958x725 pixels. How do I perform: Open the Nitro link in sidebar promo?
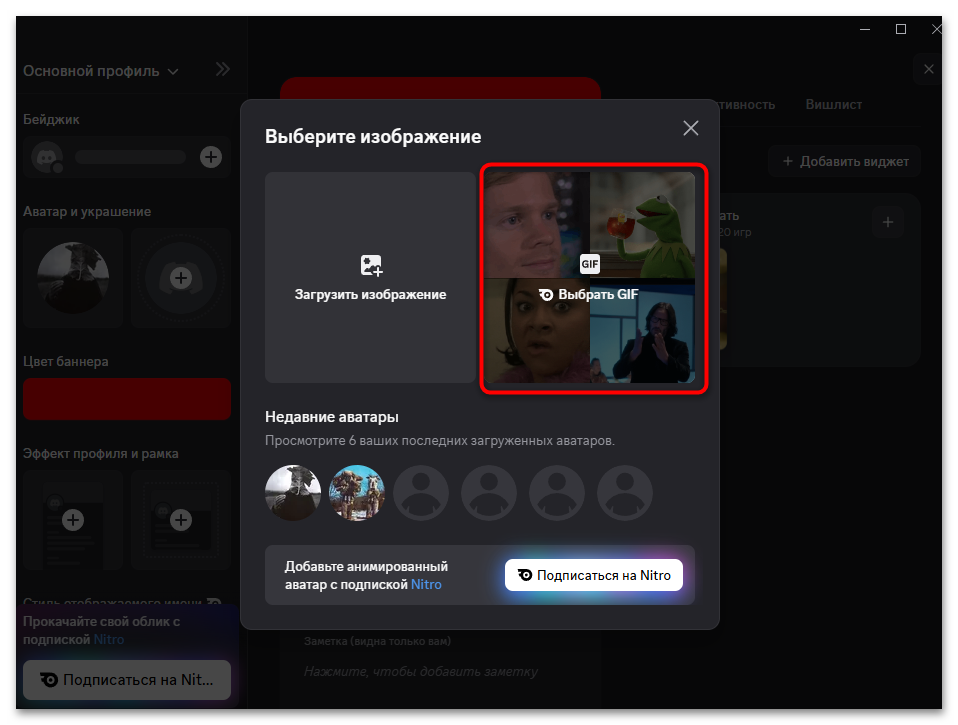[109, 639]
